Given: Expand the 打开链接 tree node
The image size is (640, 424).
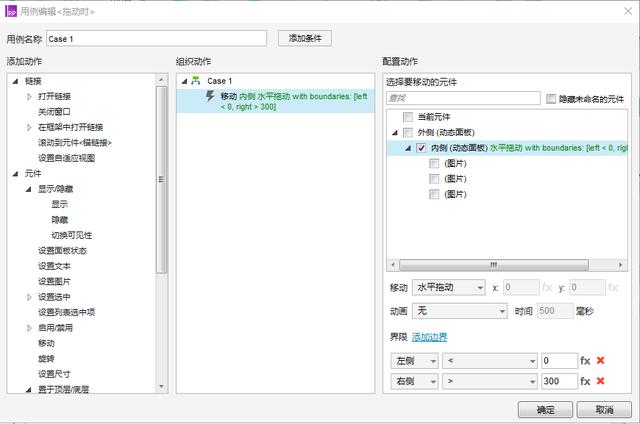Looking at the screenshot, I should pos(29,97).
